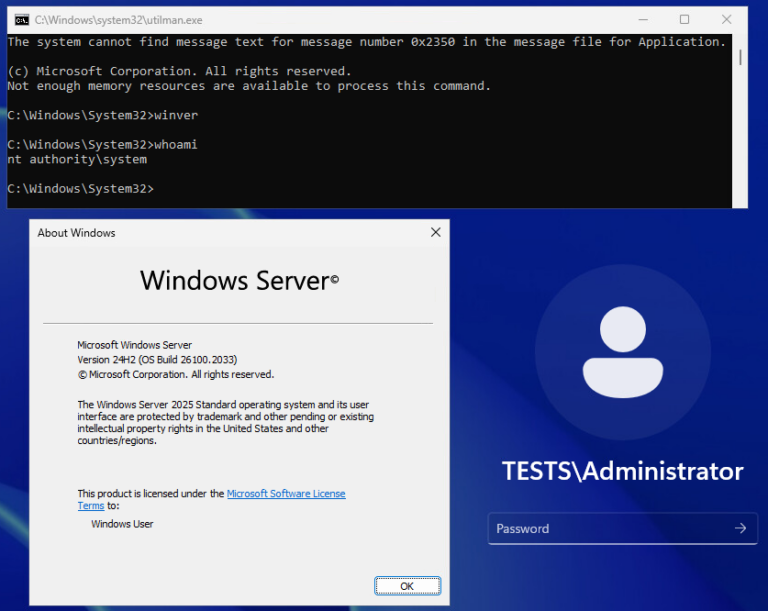Select the TESTS\Administrator account name

[622, 471]
